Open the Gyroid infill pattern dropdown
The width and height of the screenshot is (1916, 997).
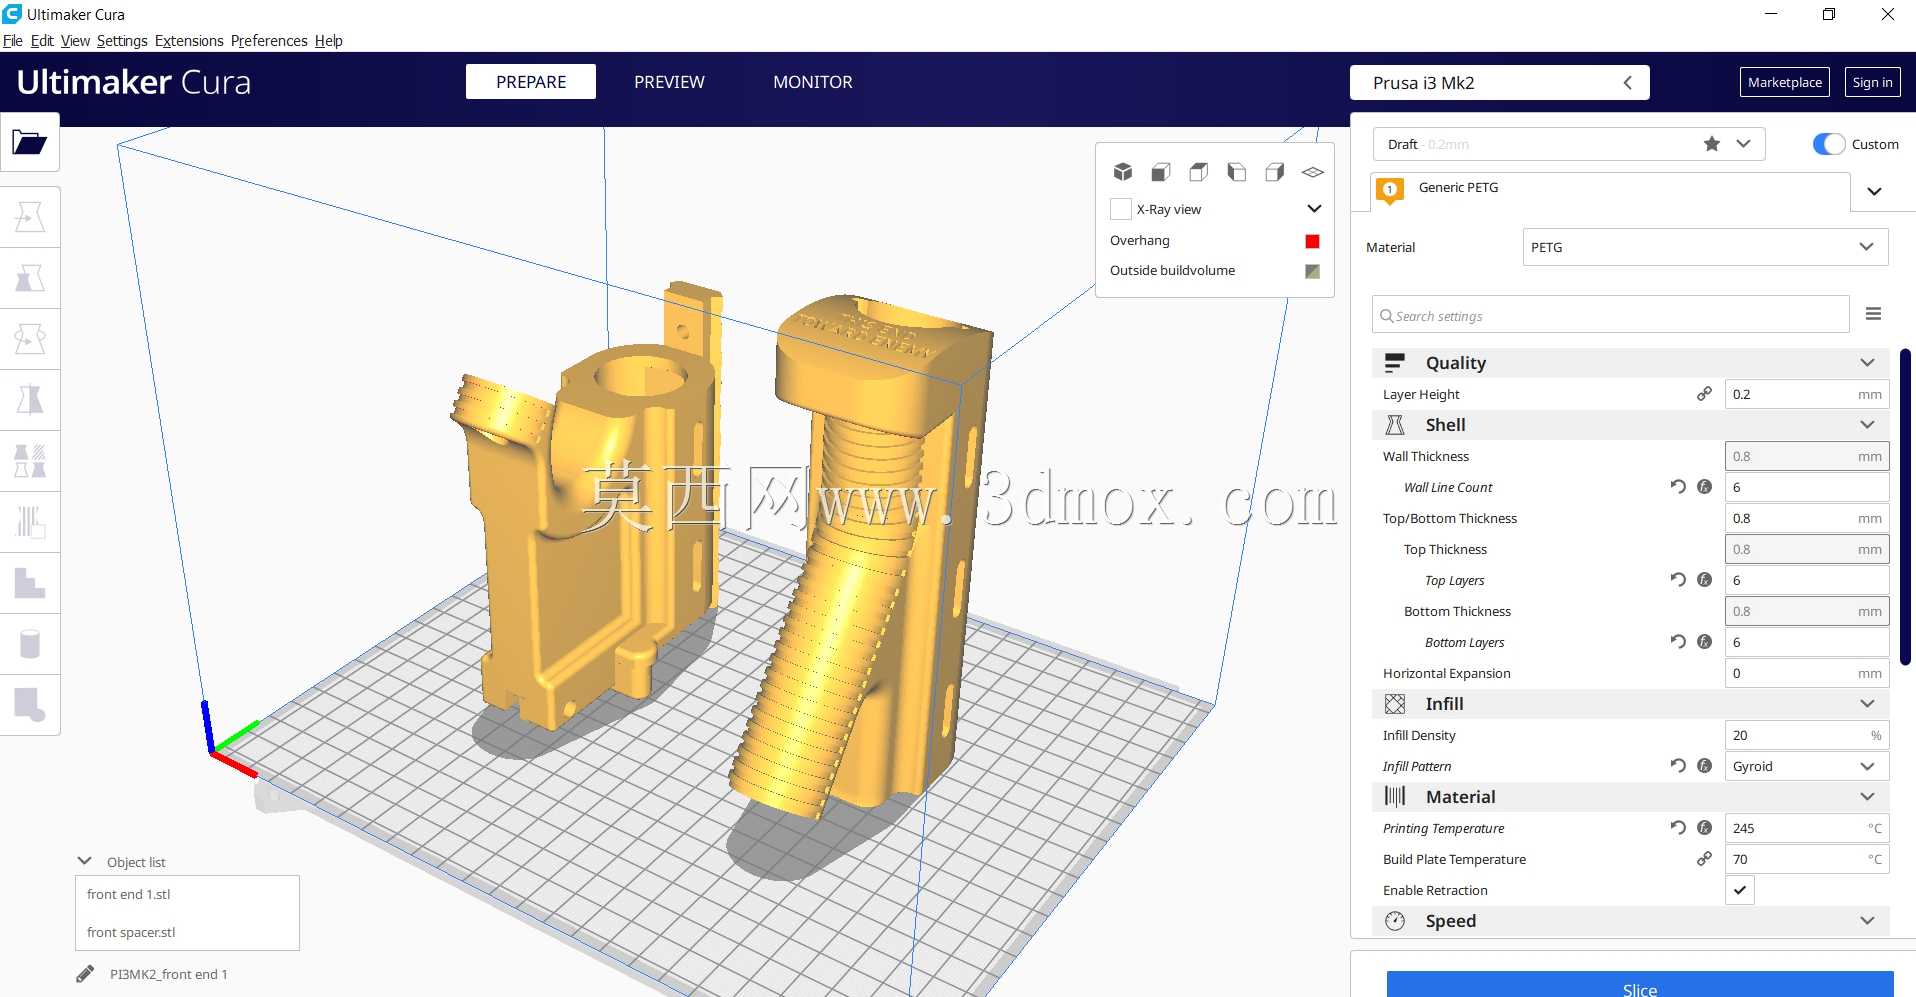pyautogui.click(x=1807, y=766)
